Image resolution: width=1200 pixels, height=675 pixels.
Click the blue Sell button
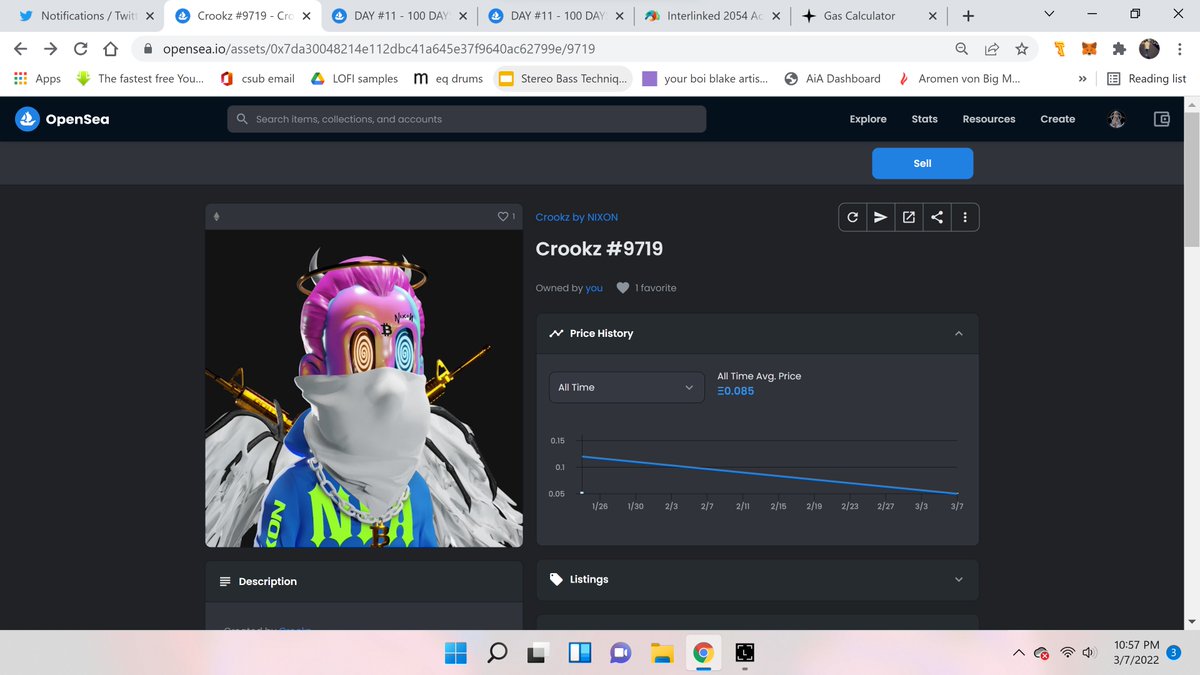[922, 163]
